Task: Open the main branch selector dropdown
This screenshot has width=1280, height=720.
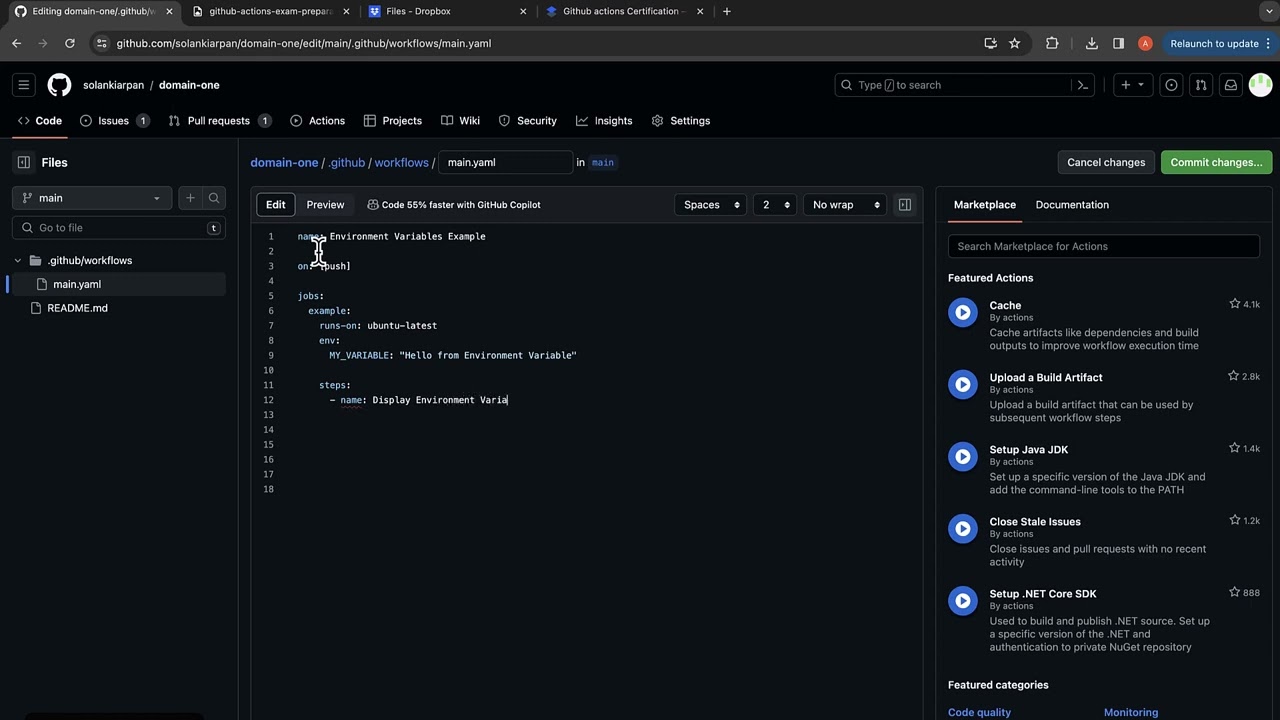Action: pyautogui.click(x=92, y=198)
